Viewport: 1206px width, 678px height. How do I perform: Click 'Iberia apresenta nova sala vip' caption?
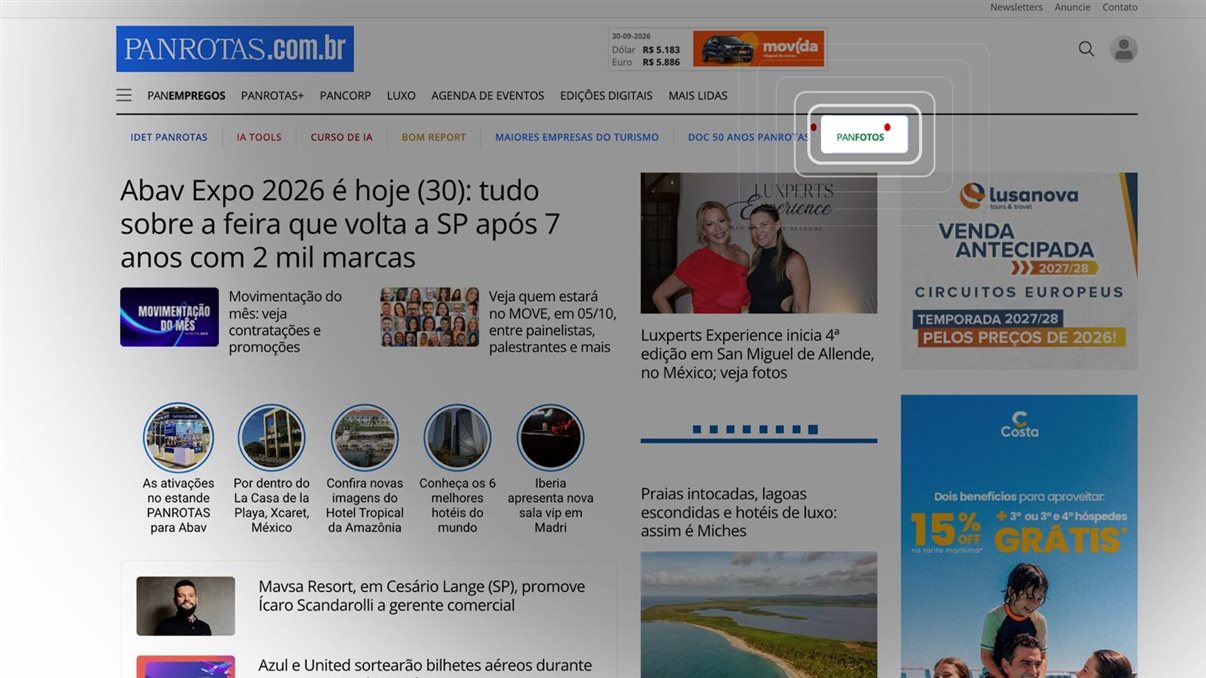550,505
